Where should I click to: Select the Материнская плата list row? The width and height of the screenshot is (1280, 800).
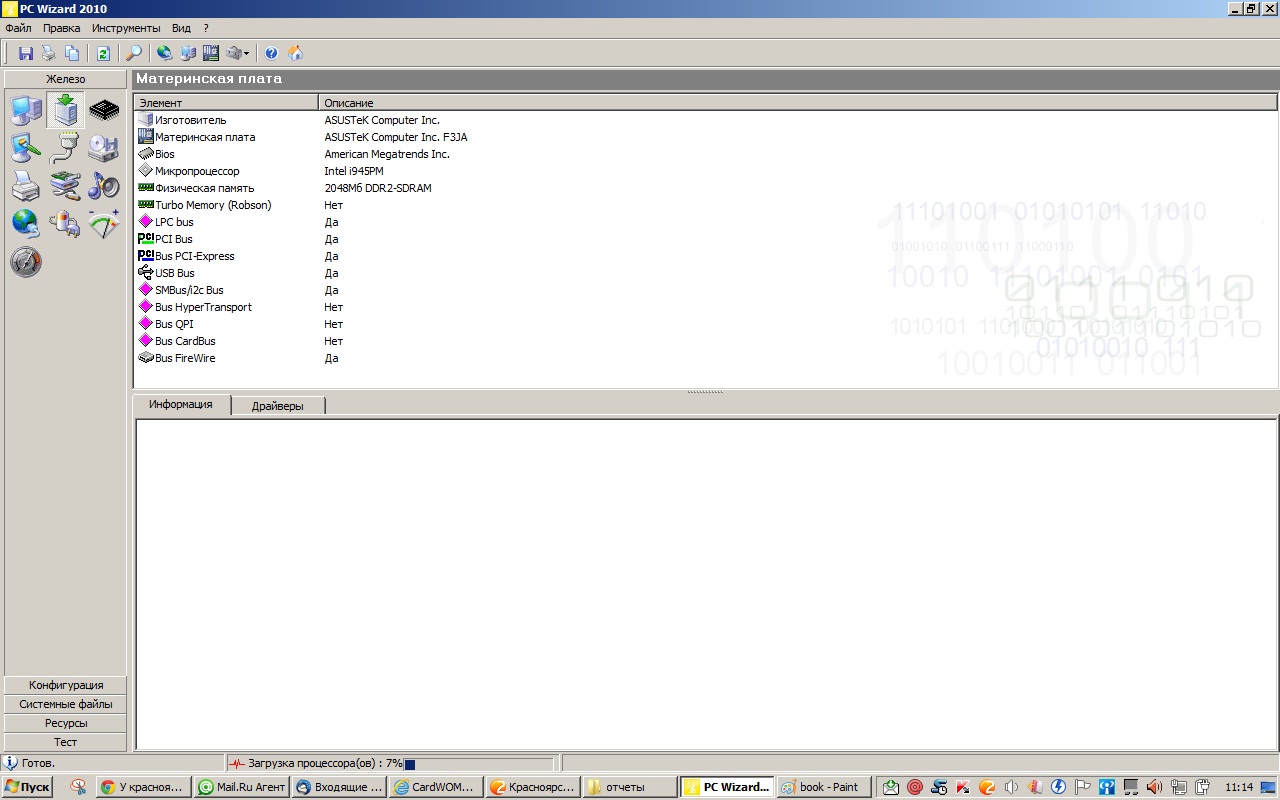pyautogui.click(x=705, y=137)
